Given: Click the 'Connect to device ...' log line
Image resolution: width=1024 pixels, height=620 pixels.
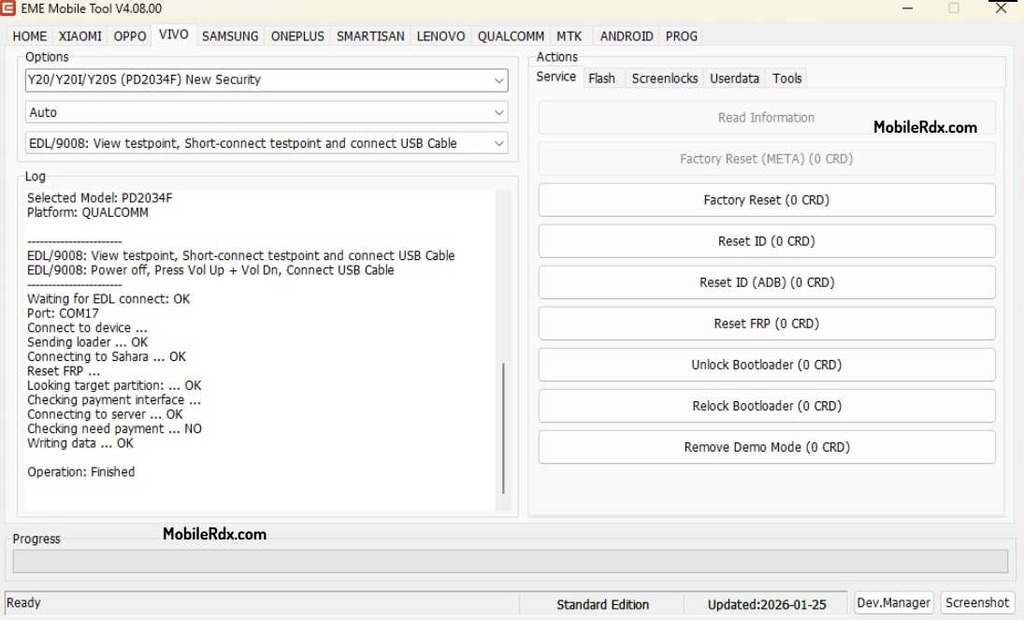Looking at the screenshot, I should 87,328.
